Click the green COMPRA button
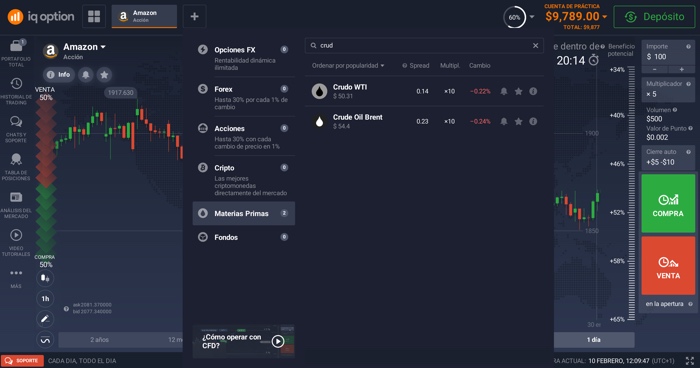 (668, 203)
